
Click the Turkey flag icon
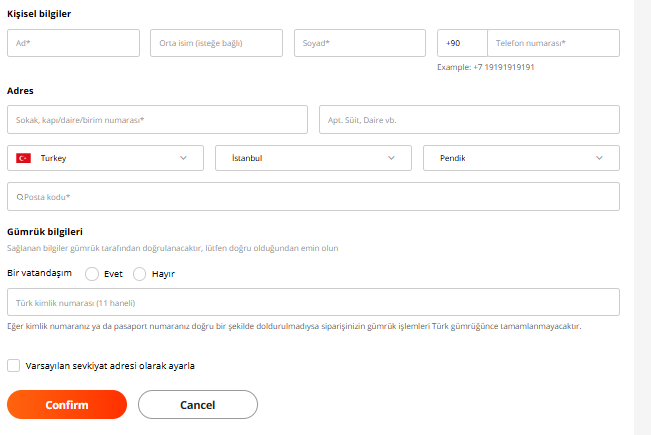[23, 158]
